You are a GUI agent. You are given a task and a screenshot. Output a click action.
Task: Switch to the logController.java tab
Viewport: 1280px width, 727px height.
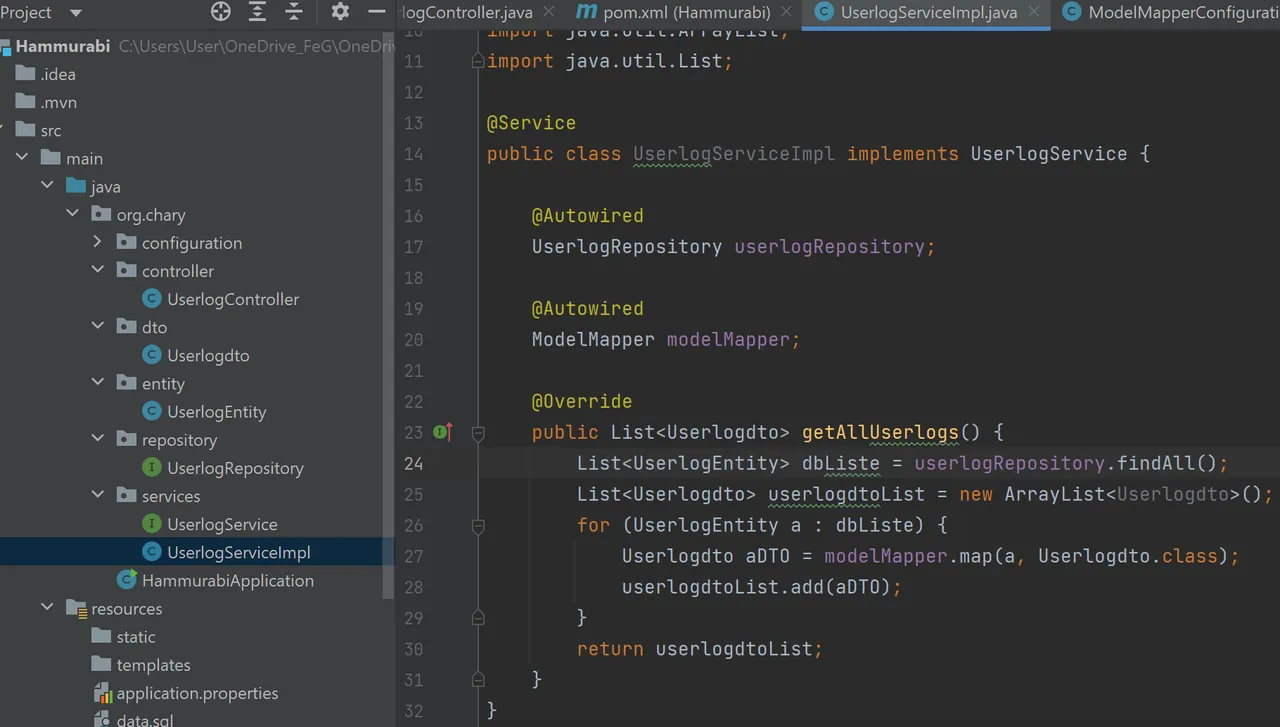click(x=466, y=13)
